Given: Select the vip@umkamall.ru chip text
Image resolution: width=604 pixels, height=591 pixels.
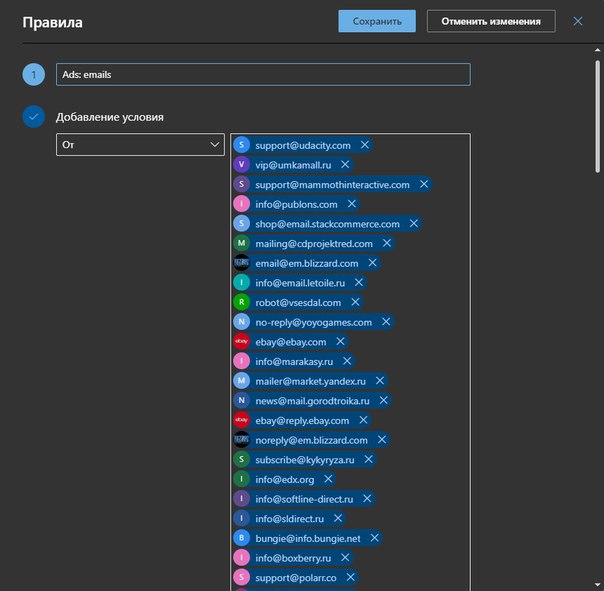Looking at the screenshot, I should coord(293,165).
